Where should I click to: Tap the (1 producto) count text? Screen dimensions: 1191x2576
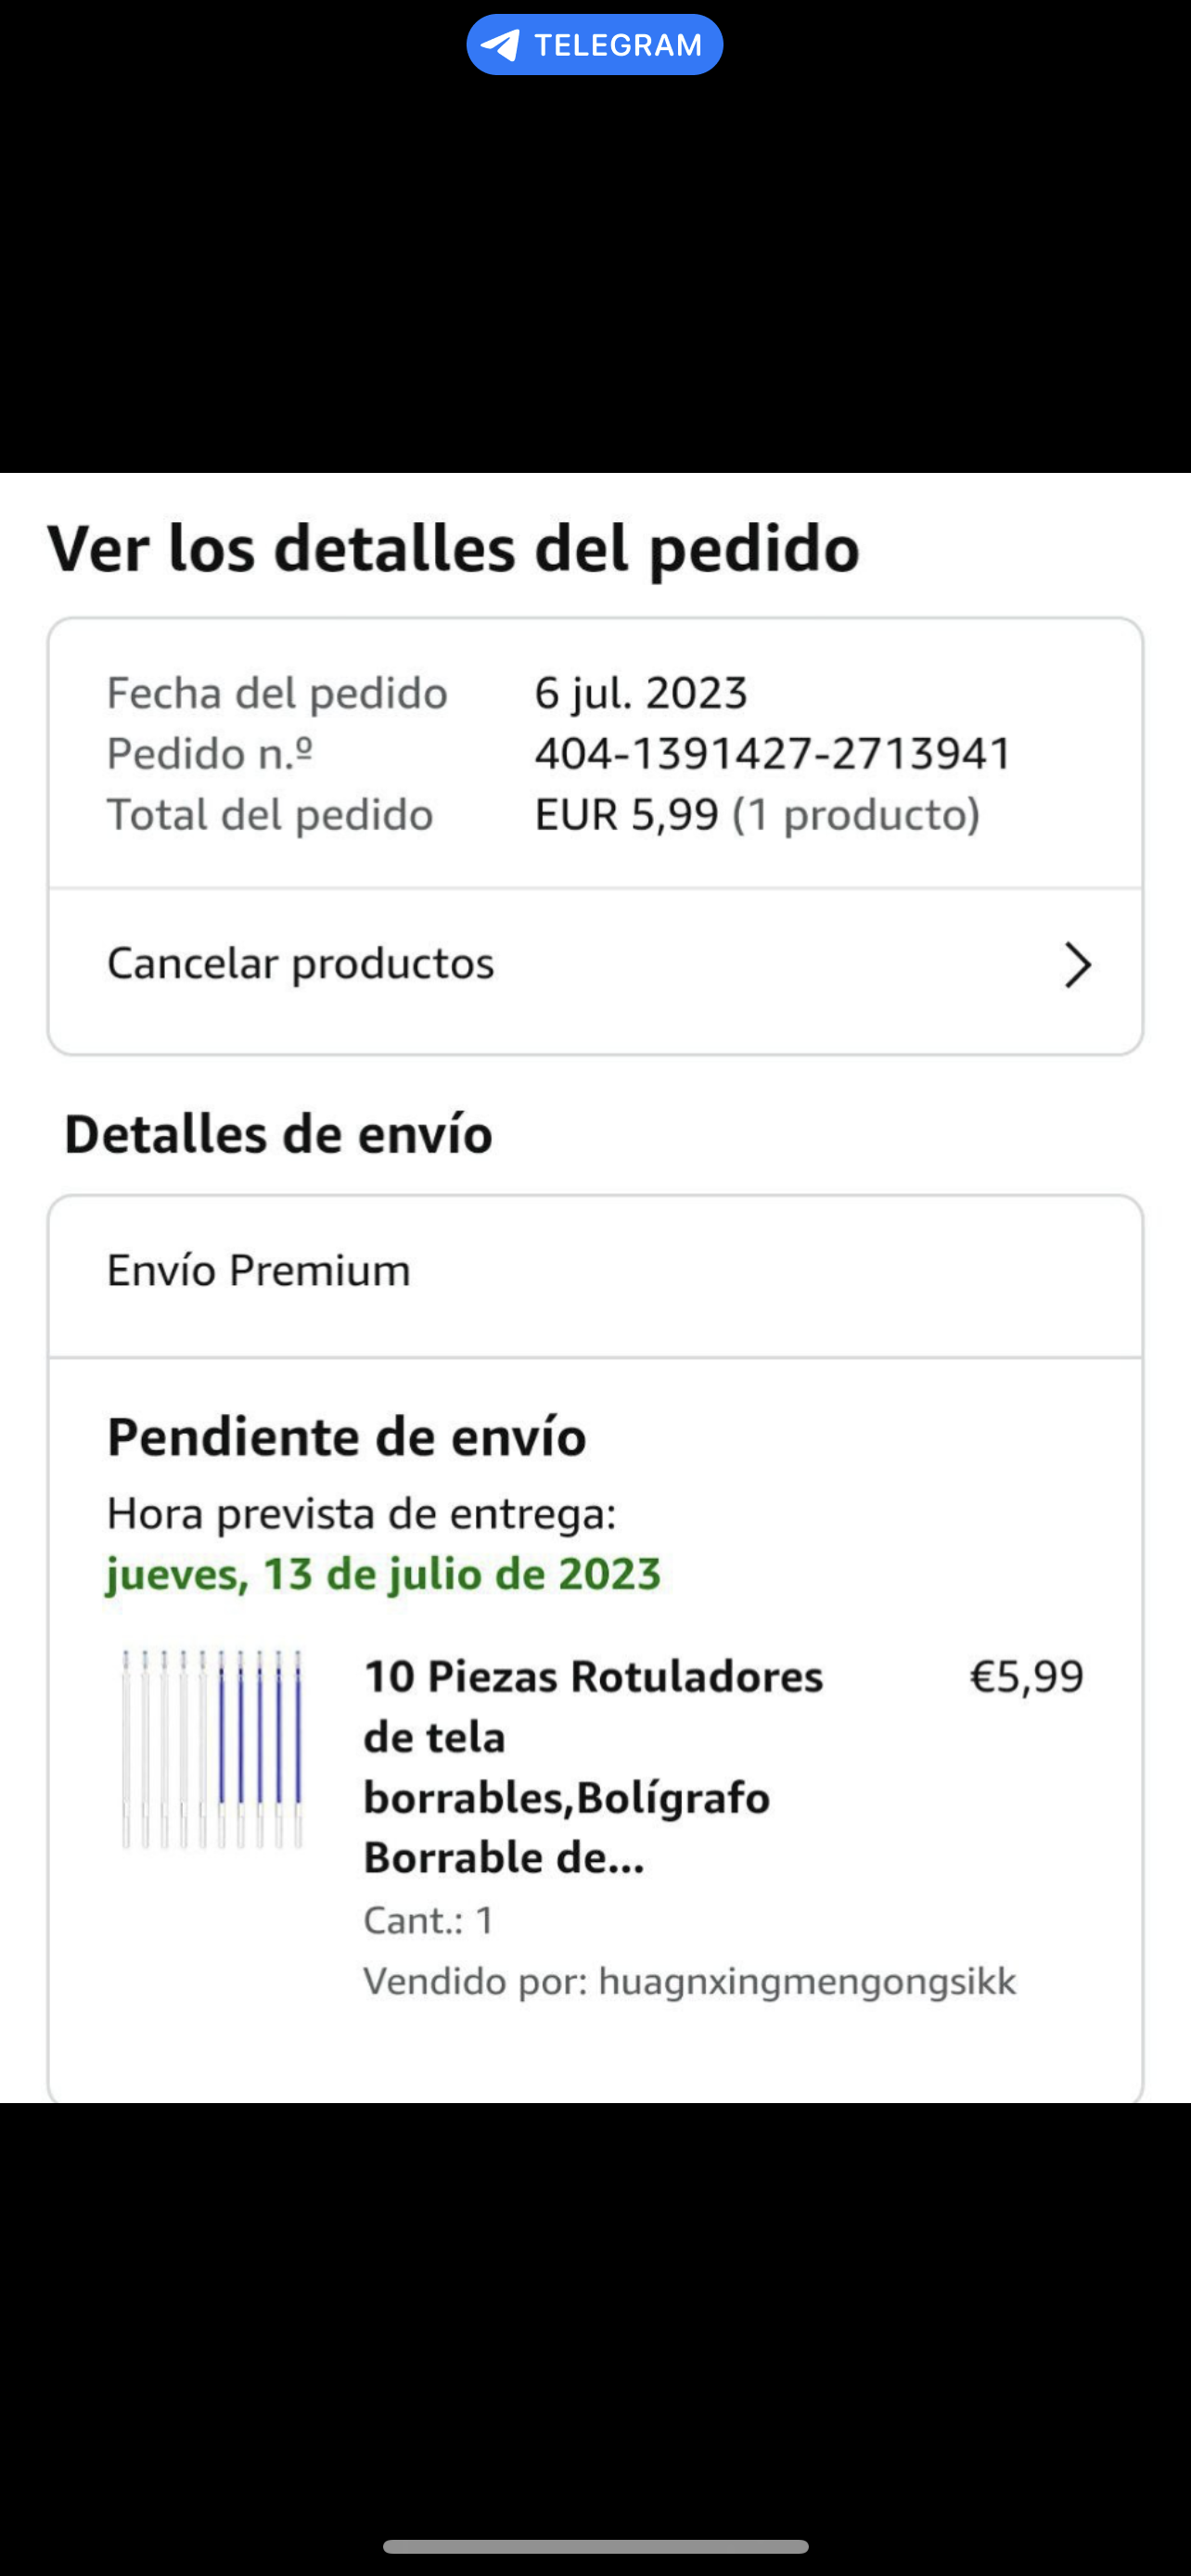[856, 815]
